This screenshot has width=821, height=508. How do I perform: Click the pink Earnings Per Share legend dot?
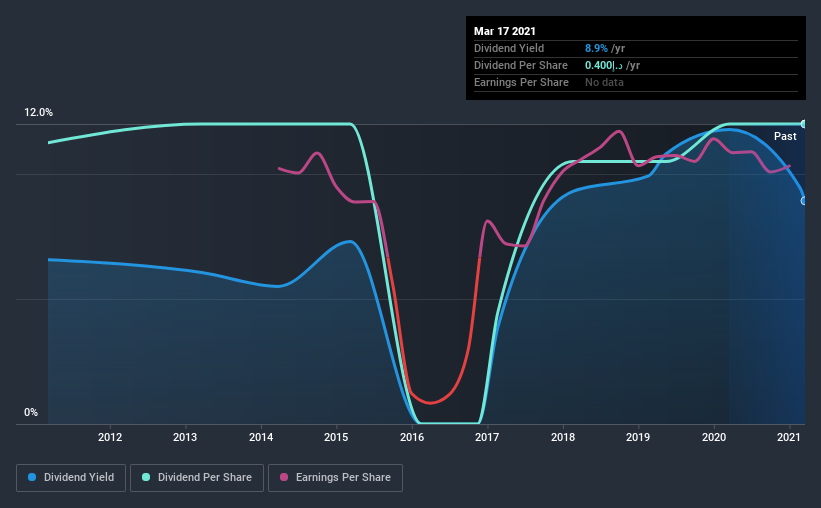pos(284,477)
